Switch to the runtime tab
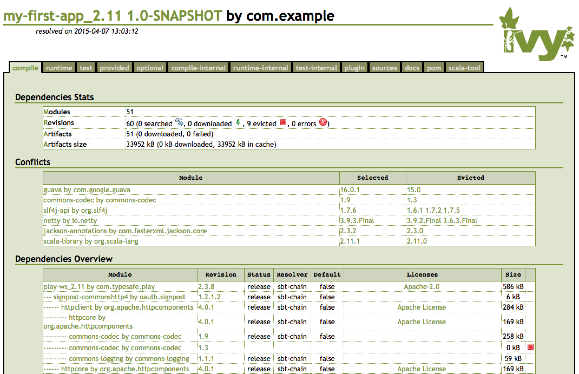Screen dimensions: 579x374 59,68
